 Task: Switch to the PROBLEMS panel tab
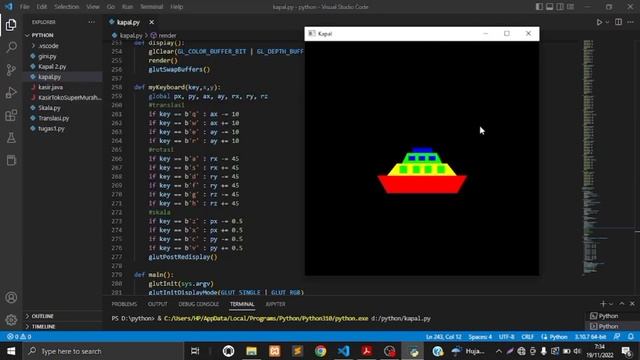tap(124, 304)
